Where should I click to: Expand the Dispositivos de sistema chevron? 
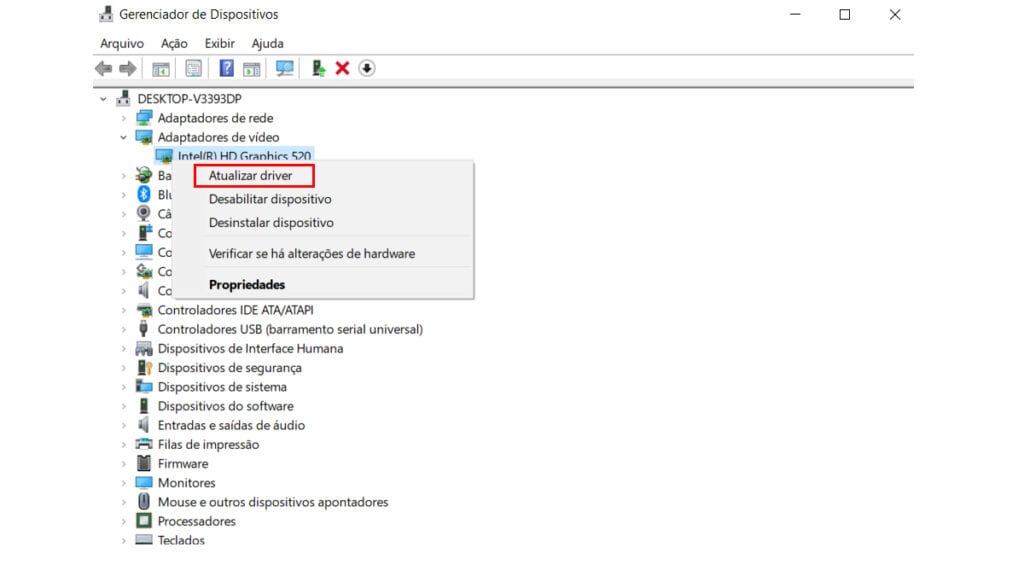pos(123,387)
